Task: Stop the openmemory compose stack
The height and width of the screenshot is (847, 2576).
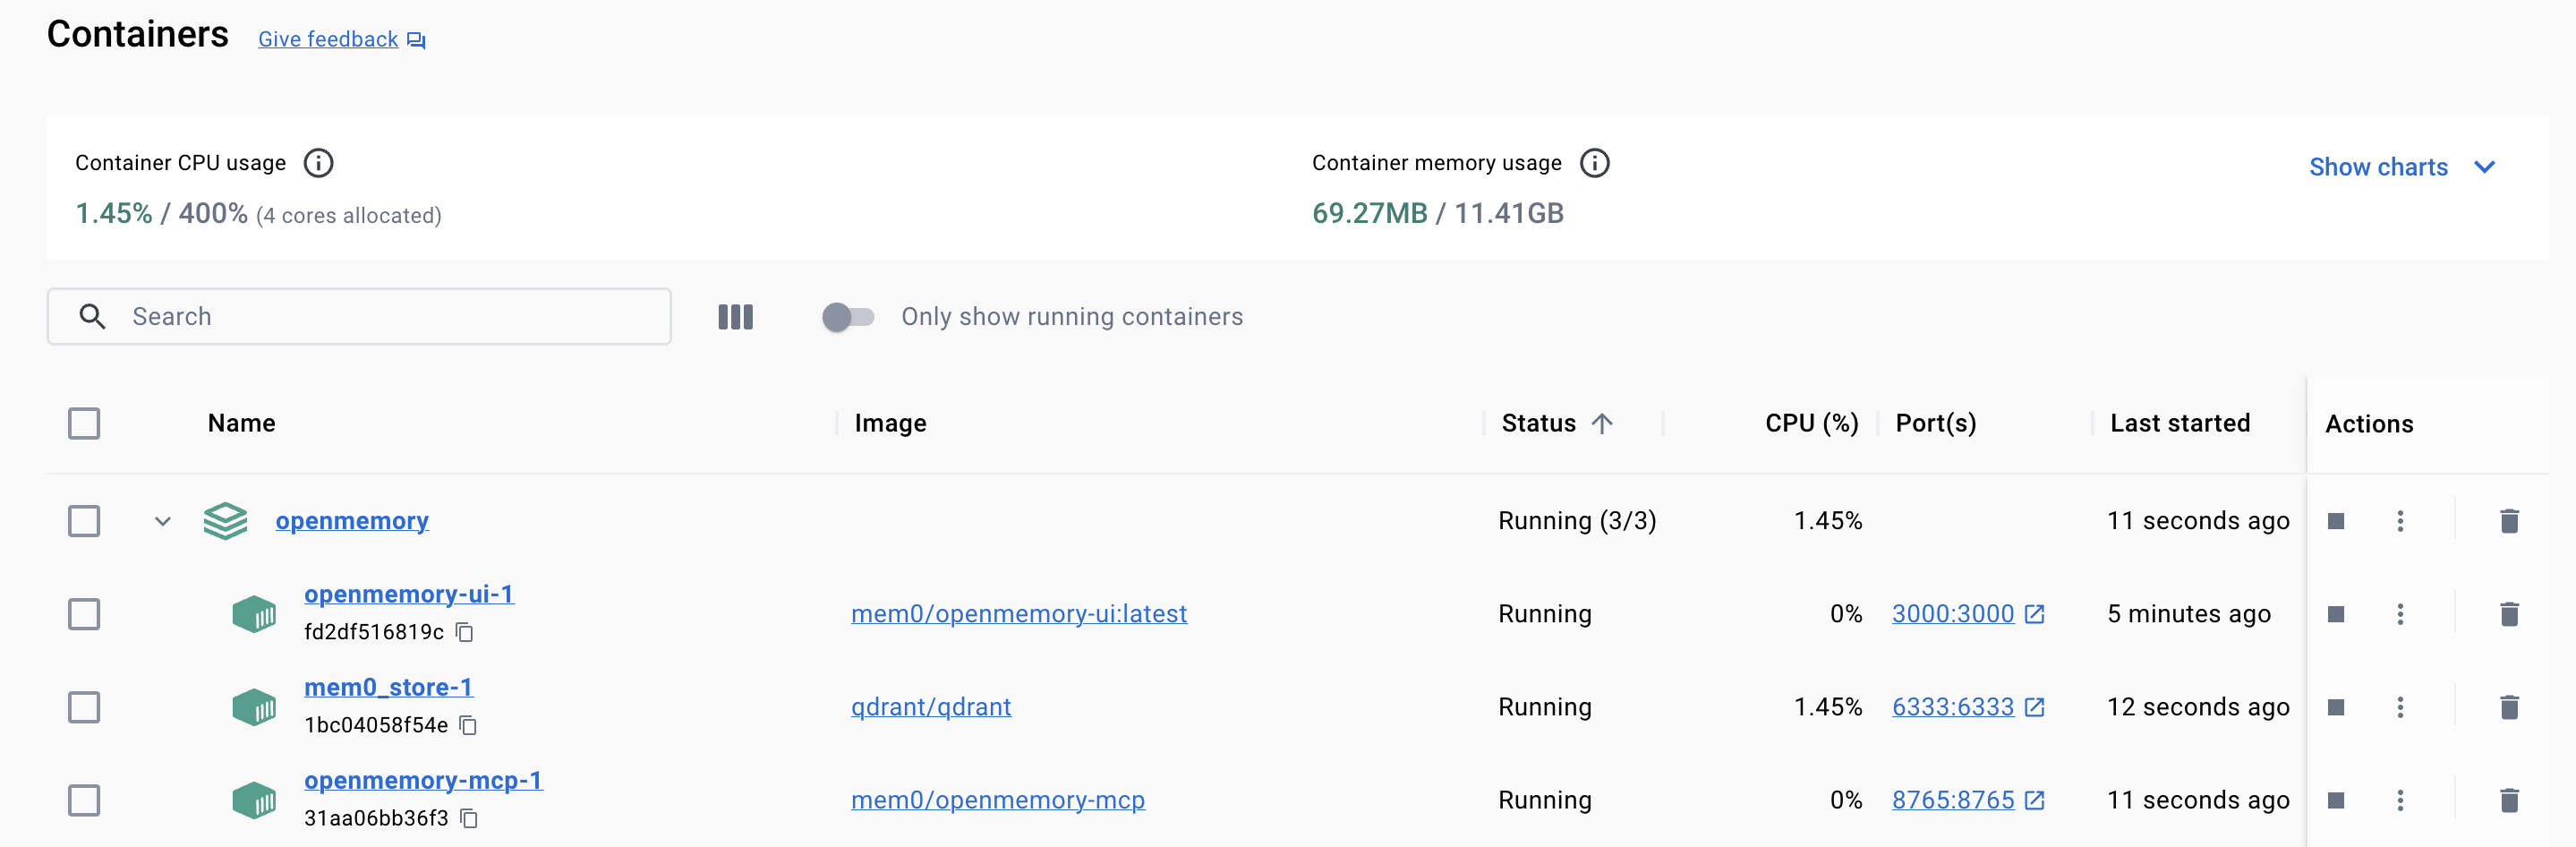Action: coord(2336,521)
